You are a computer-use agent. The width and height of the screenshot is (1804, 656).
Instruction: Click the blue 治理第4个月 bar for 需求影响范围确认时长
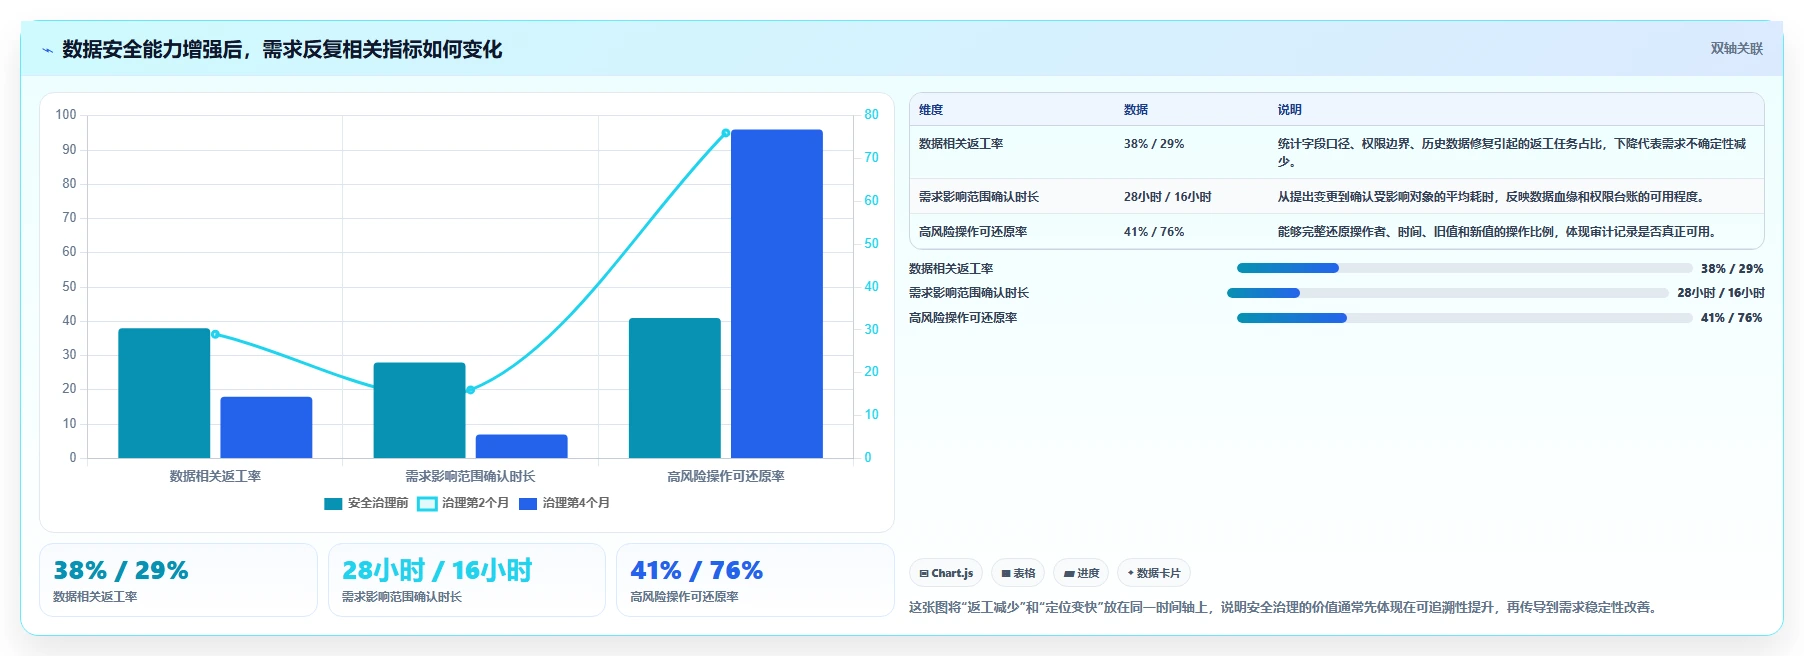[x=521, y=446]
